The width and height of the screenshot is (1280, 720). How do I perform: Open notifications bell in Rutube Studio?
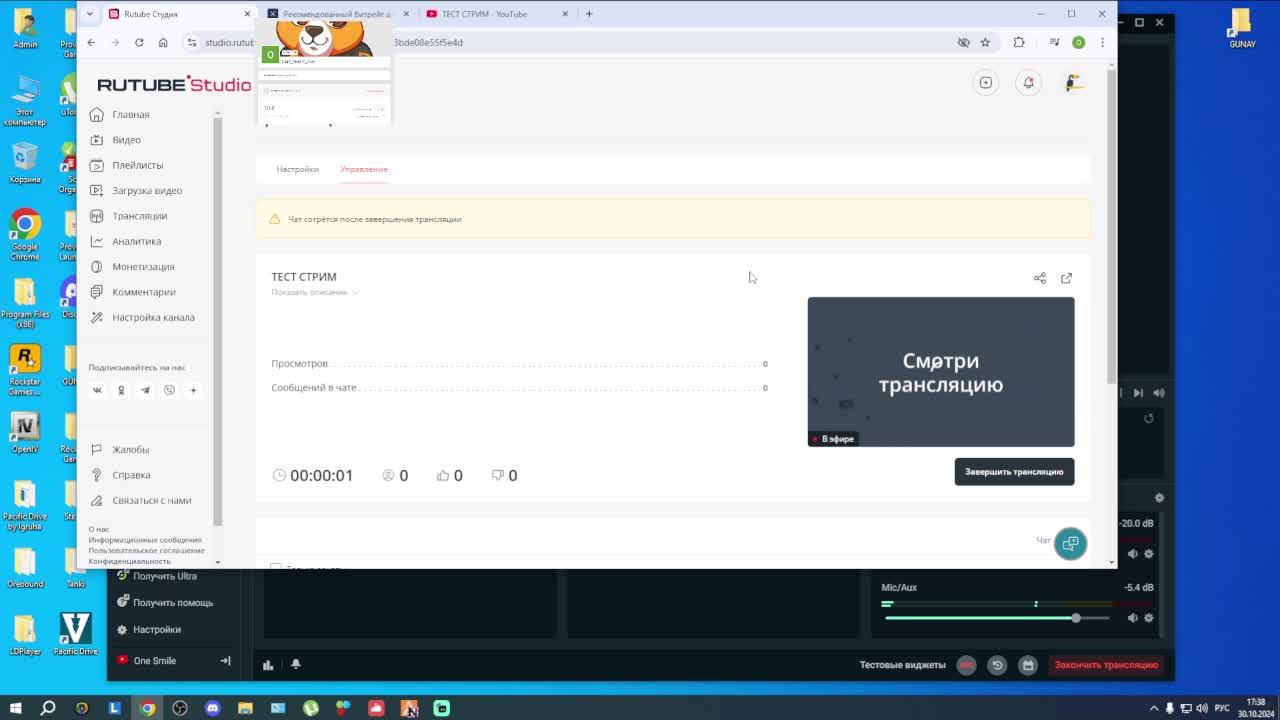[x=1028, y=83]
